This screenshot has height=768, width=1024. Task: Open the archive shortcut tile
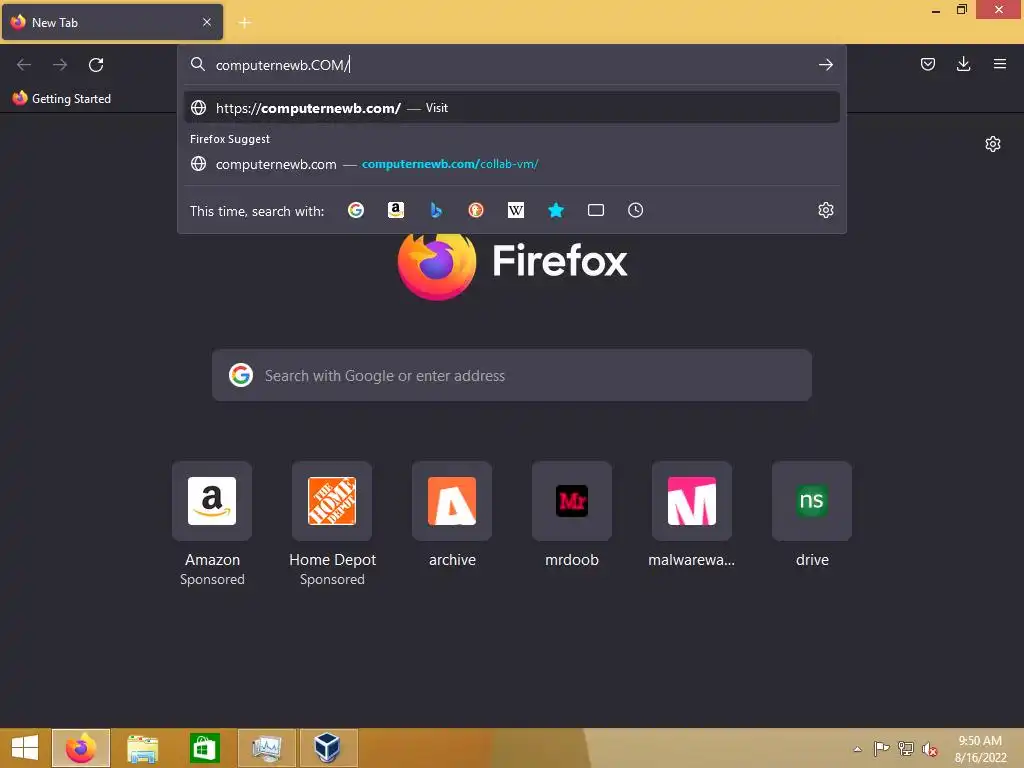(x=452, y=501)
